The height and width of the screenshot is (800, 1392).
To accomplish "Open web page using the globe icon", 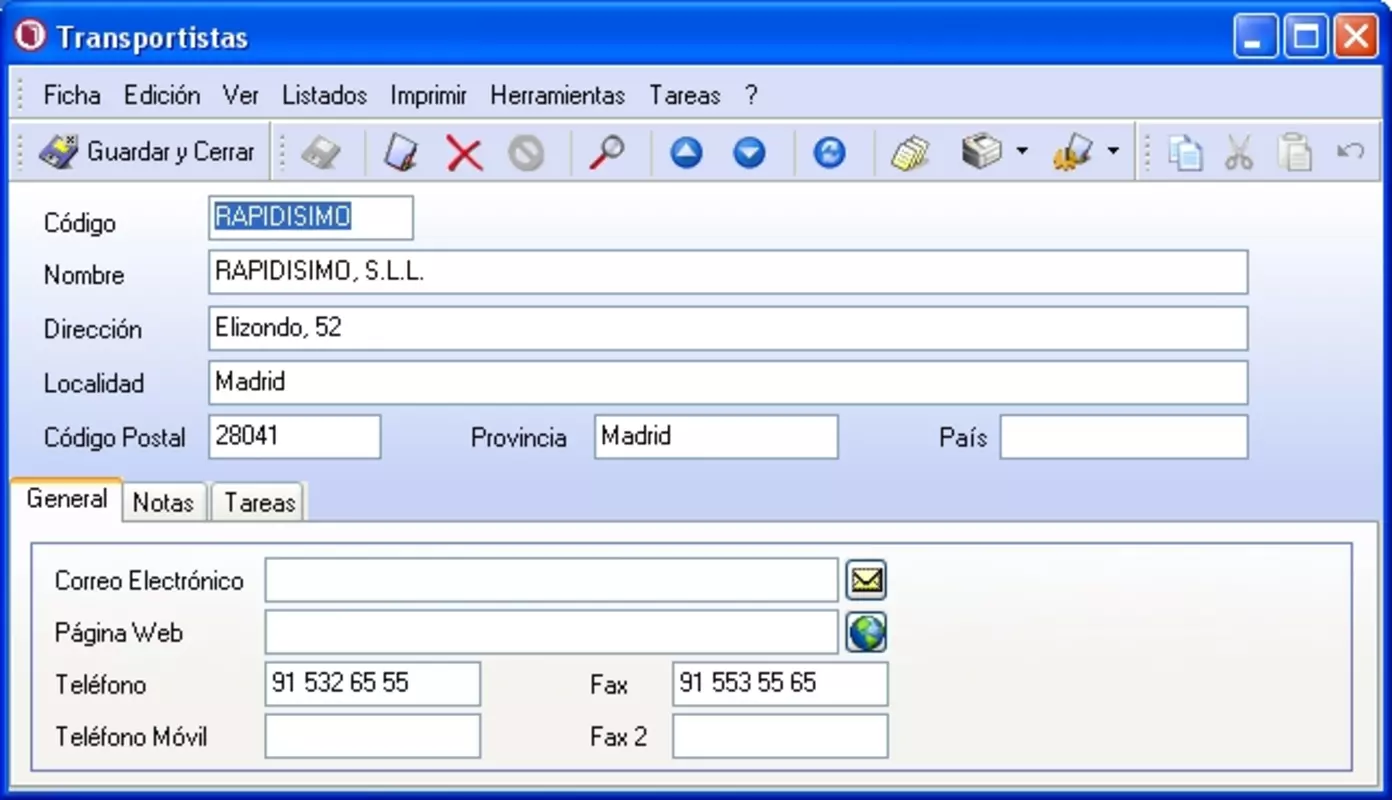I will pos(866,632).
